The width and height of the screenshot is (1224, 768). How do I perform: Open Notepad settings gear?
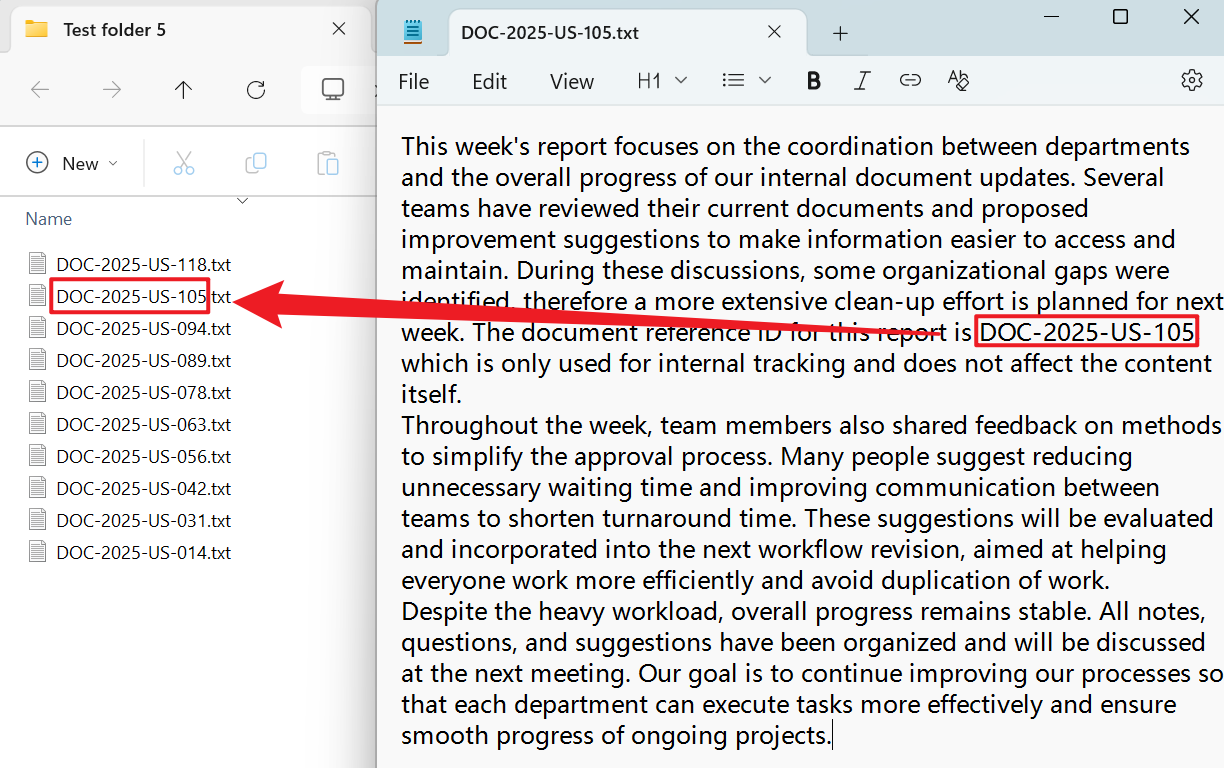tap(1191, 81)
